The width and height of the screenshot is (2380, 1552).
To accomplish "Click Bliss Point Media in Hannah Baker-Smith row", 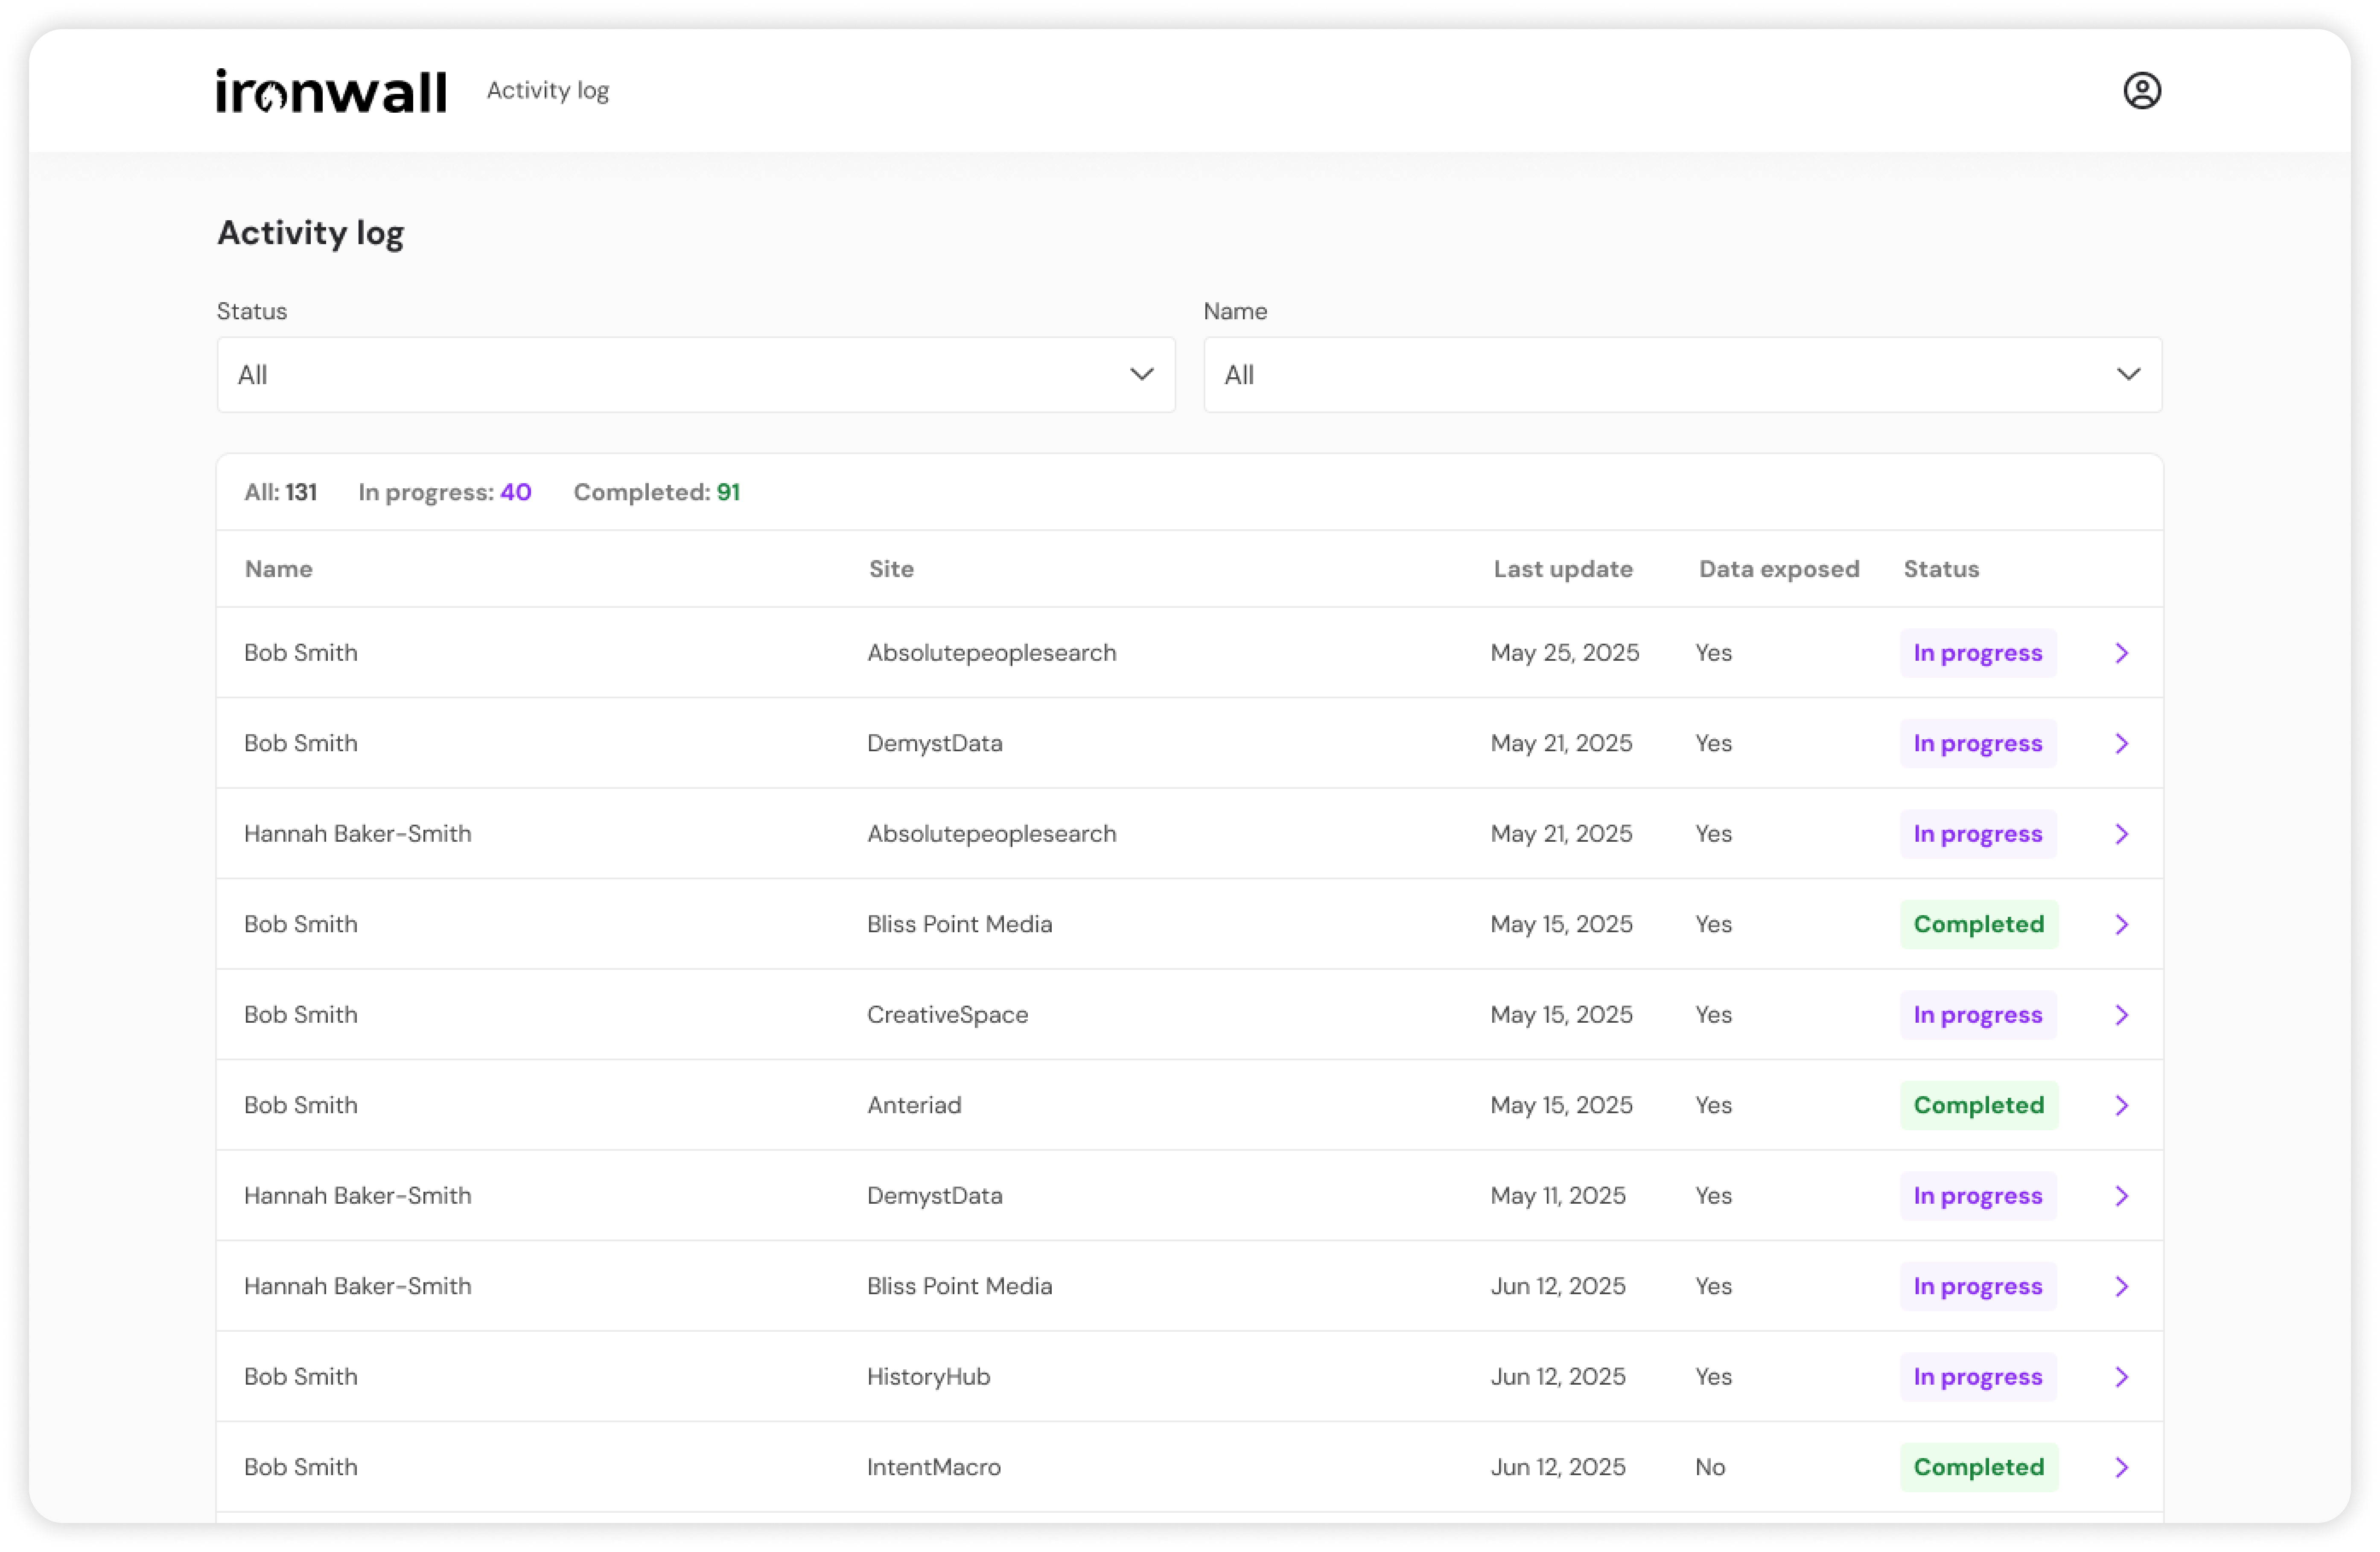I will click(959, 1287).
